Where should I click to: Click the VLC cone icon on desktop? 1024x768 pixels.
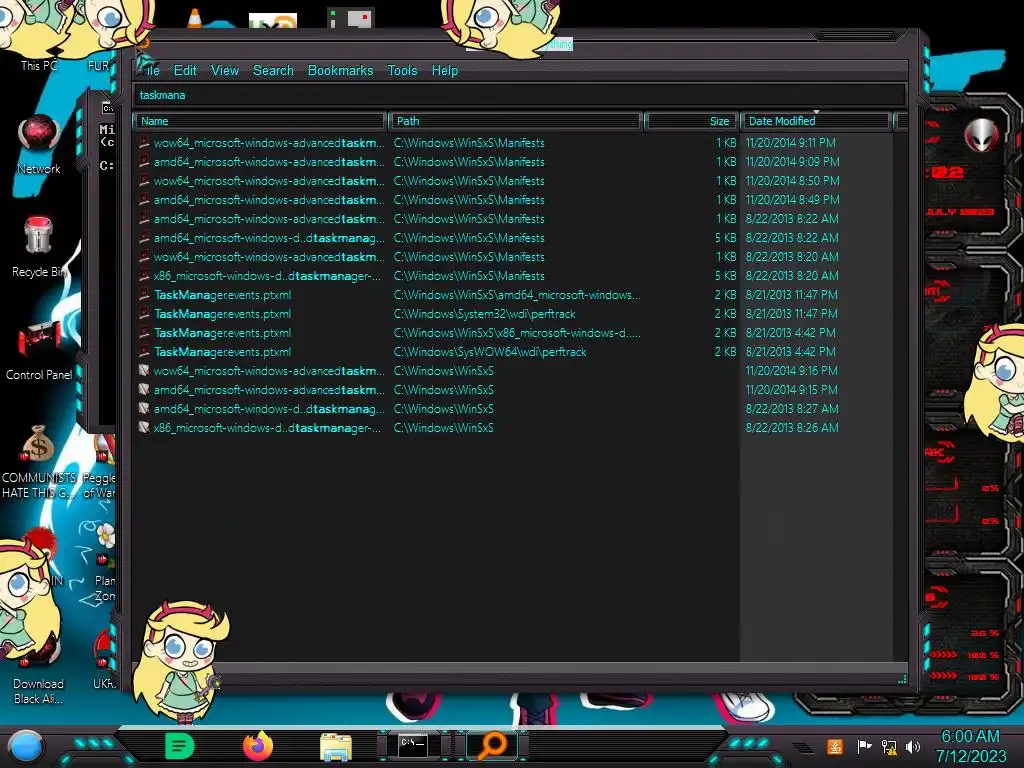pyautogui.click(x=195, y=18)
